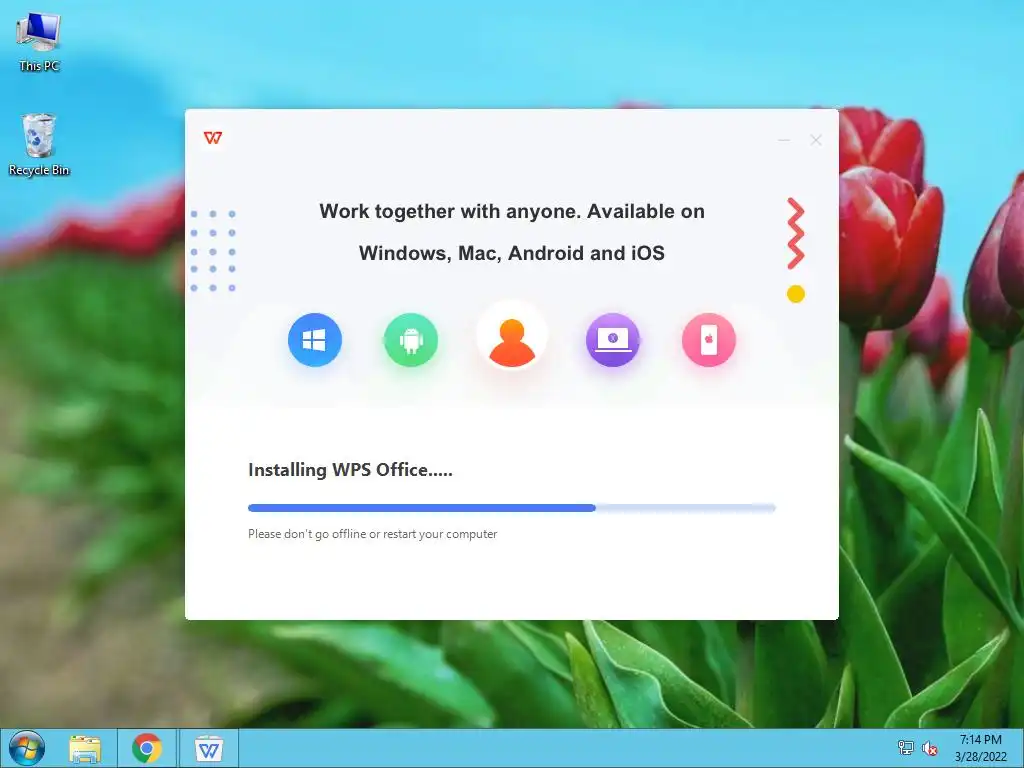Click the muted volume tray icon
The height and width of the screenshot is (768, 1024).
(x=930, y=748)
